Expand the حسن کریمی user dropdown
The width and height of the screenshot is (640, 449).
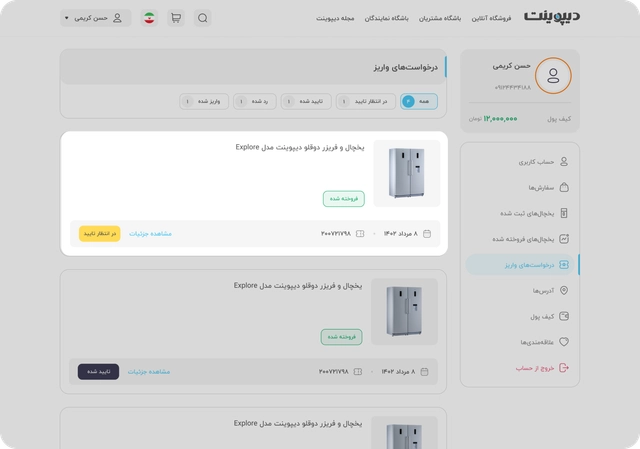(x=96, y=18)
